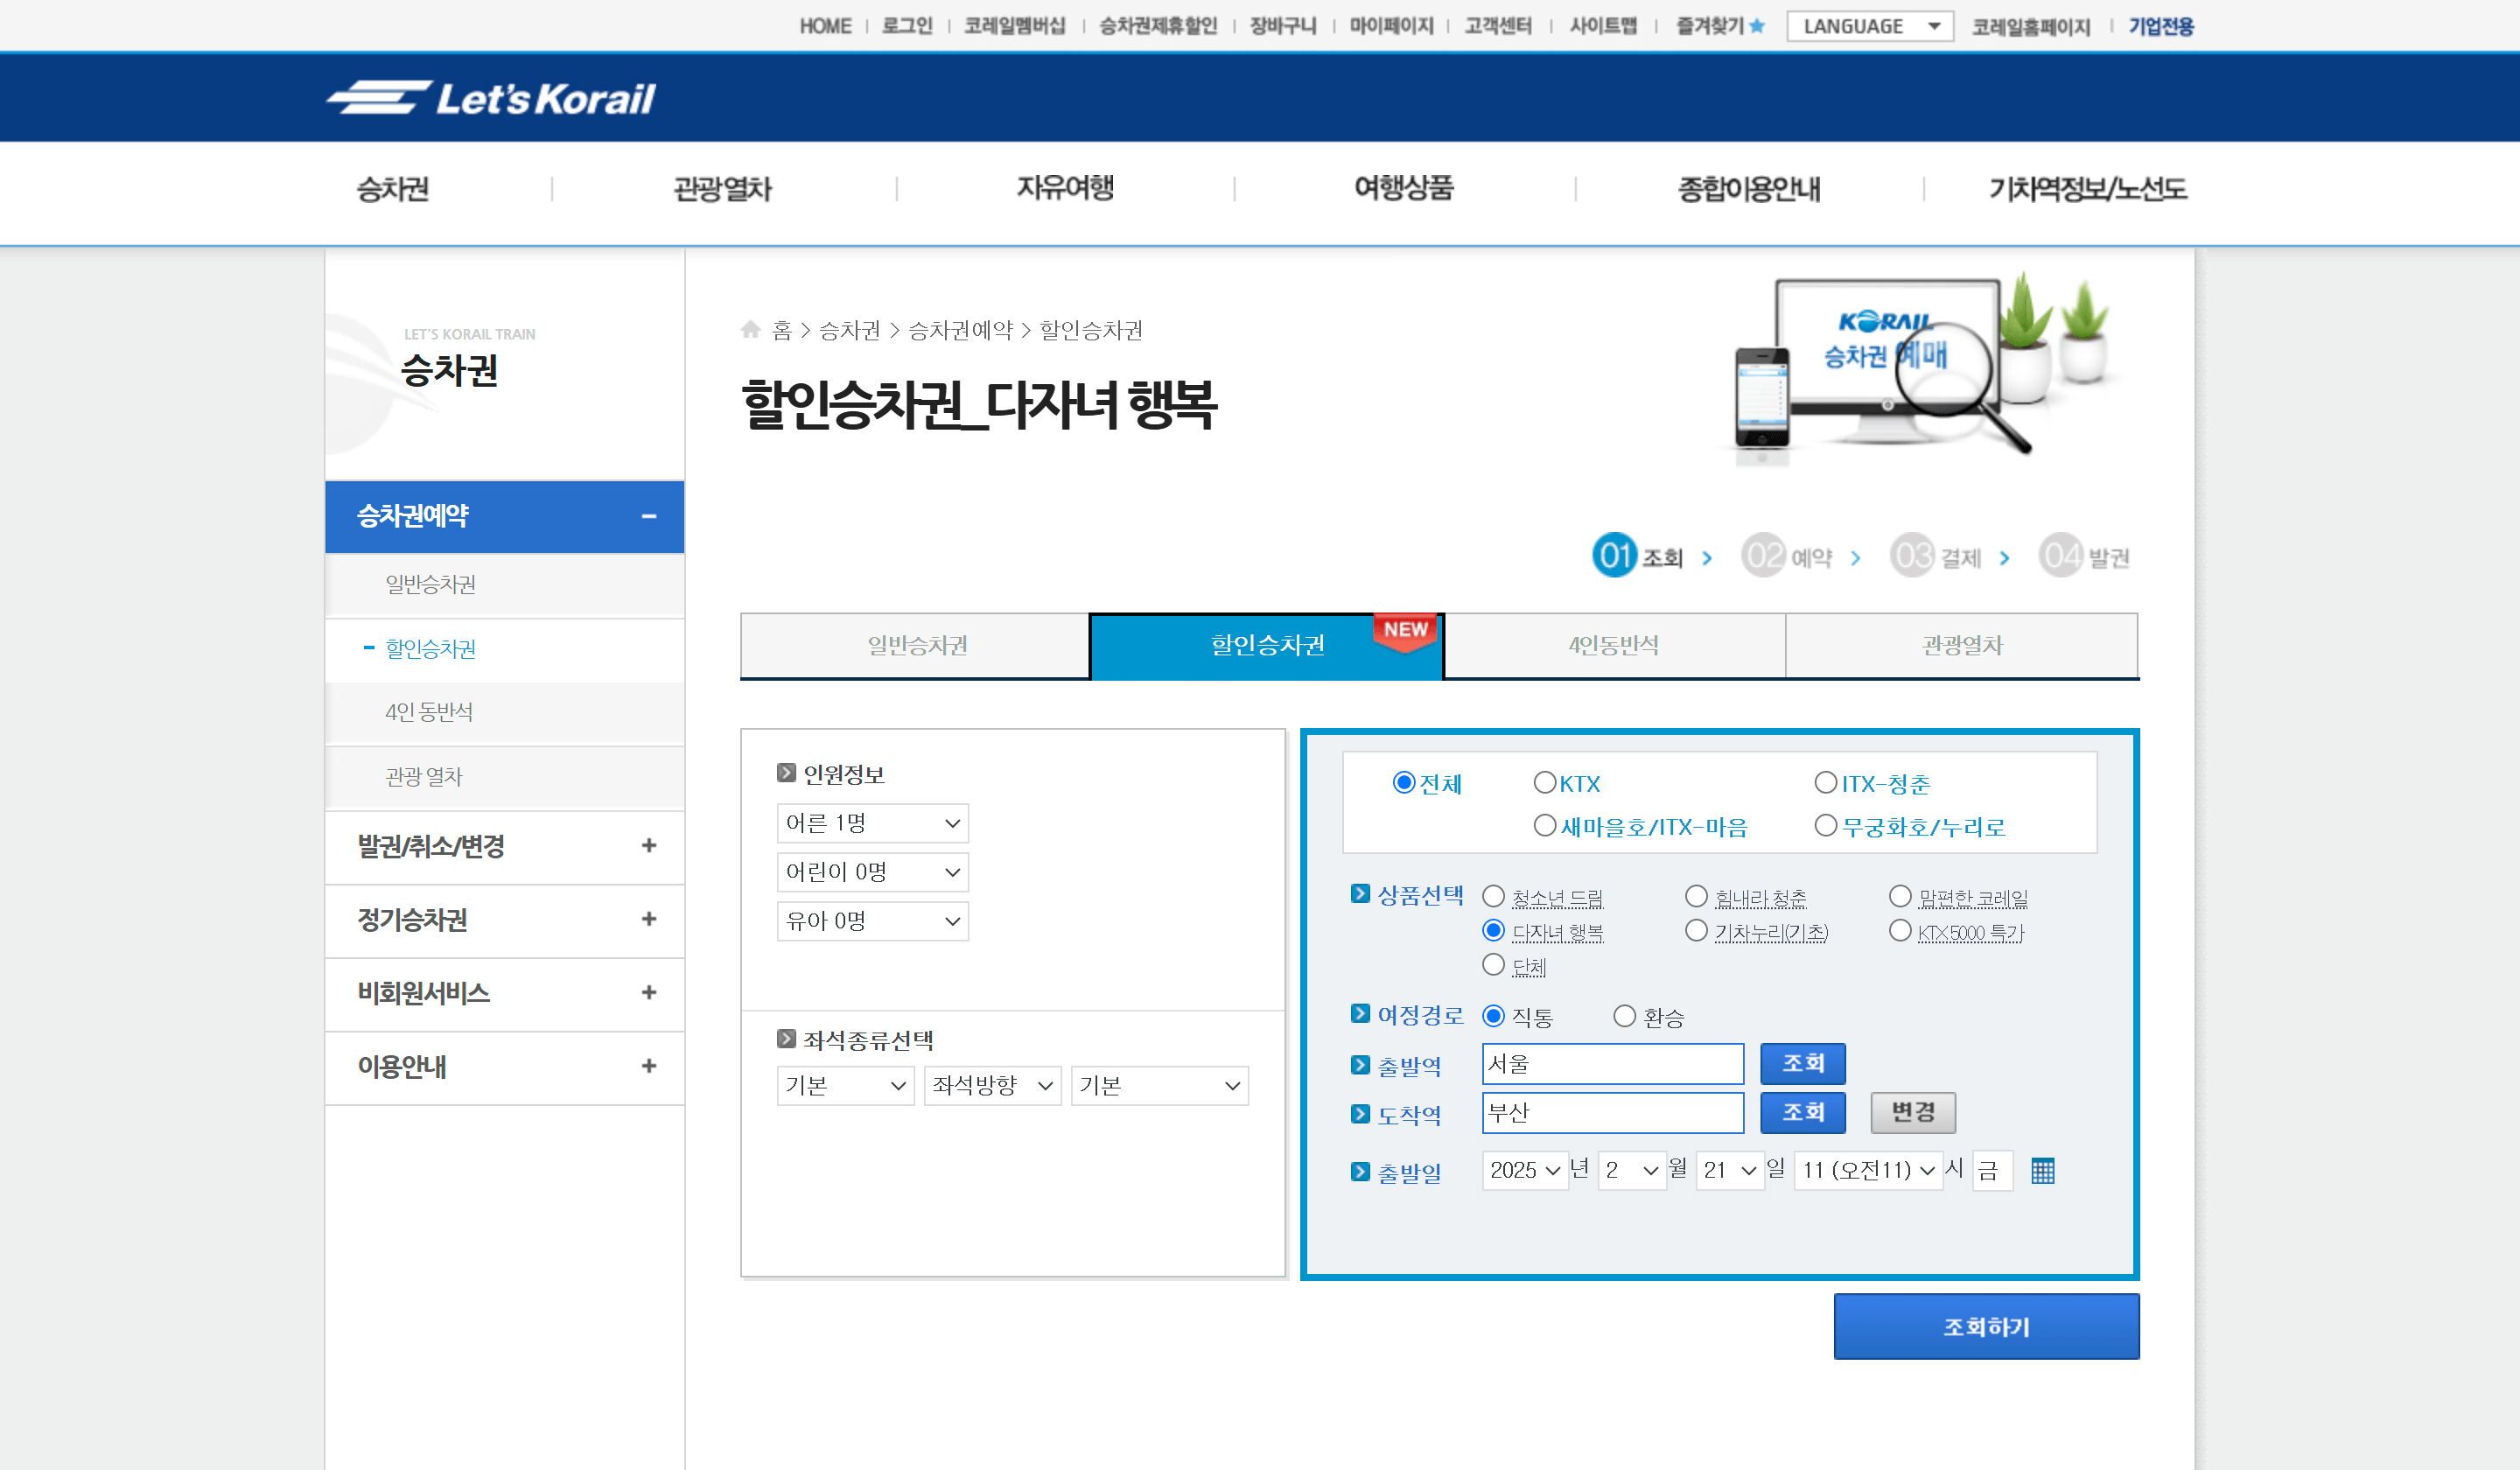Click the 조회하기 search button
The image size is (2520, 1470).
tap(1985, 1327)
